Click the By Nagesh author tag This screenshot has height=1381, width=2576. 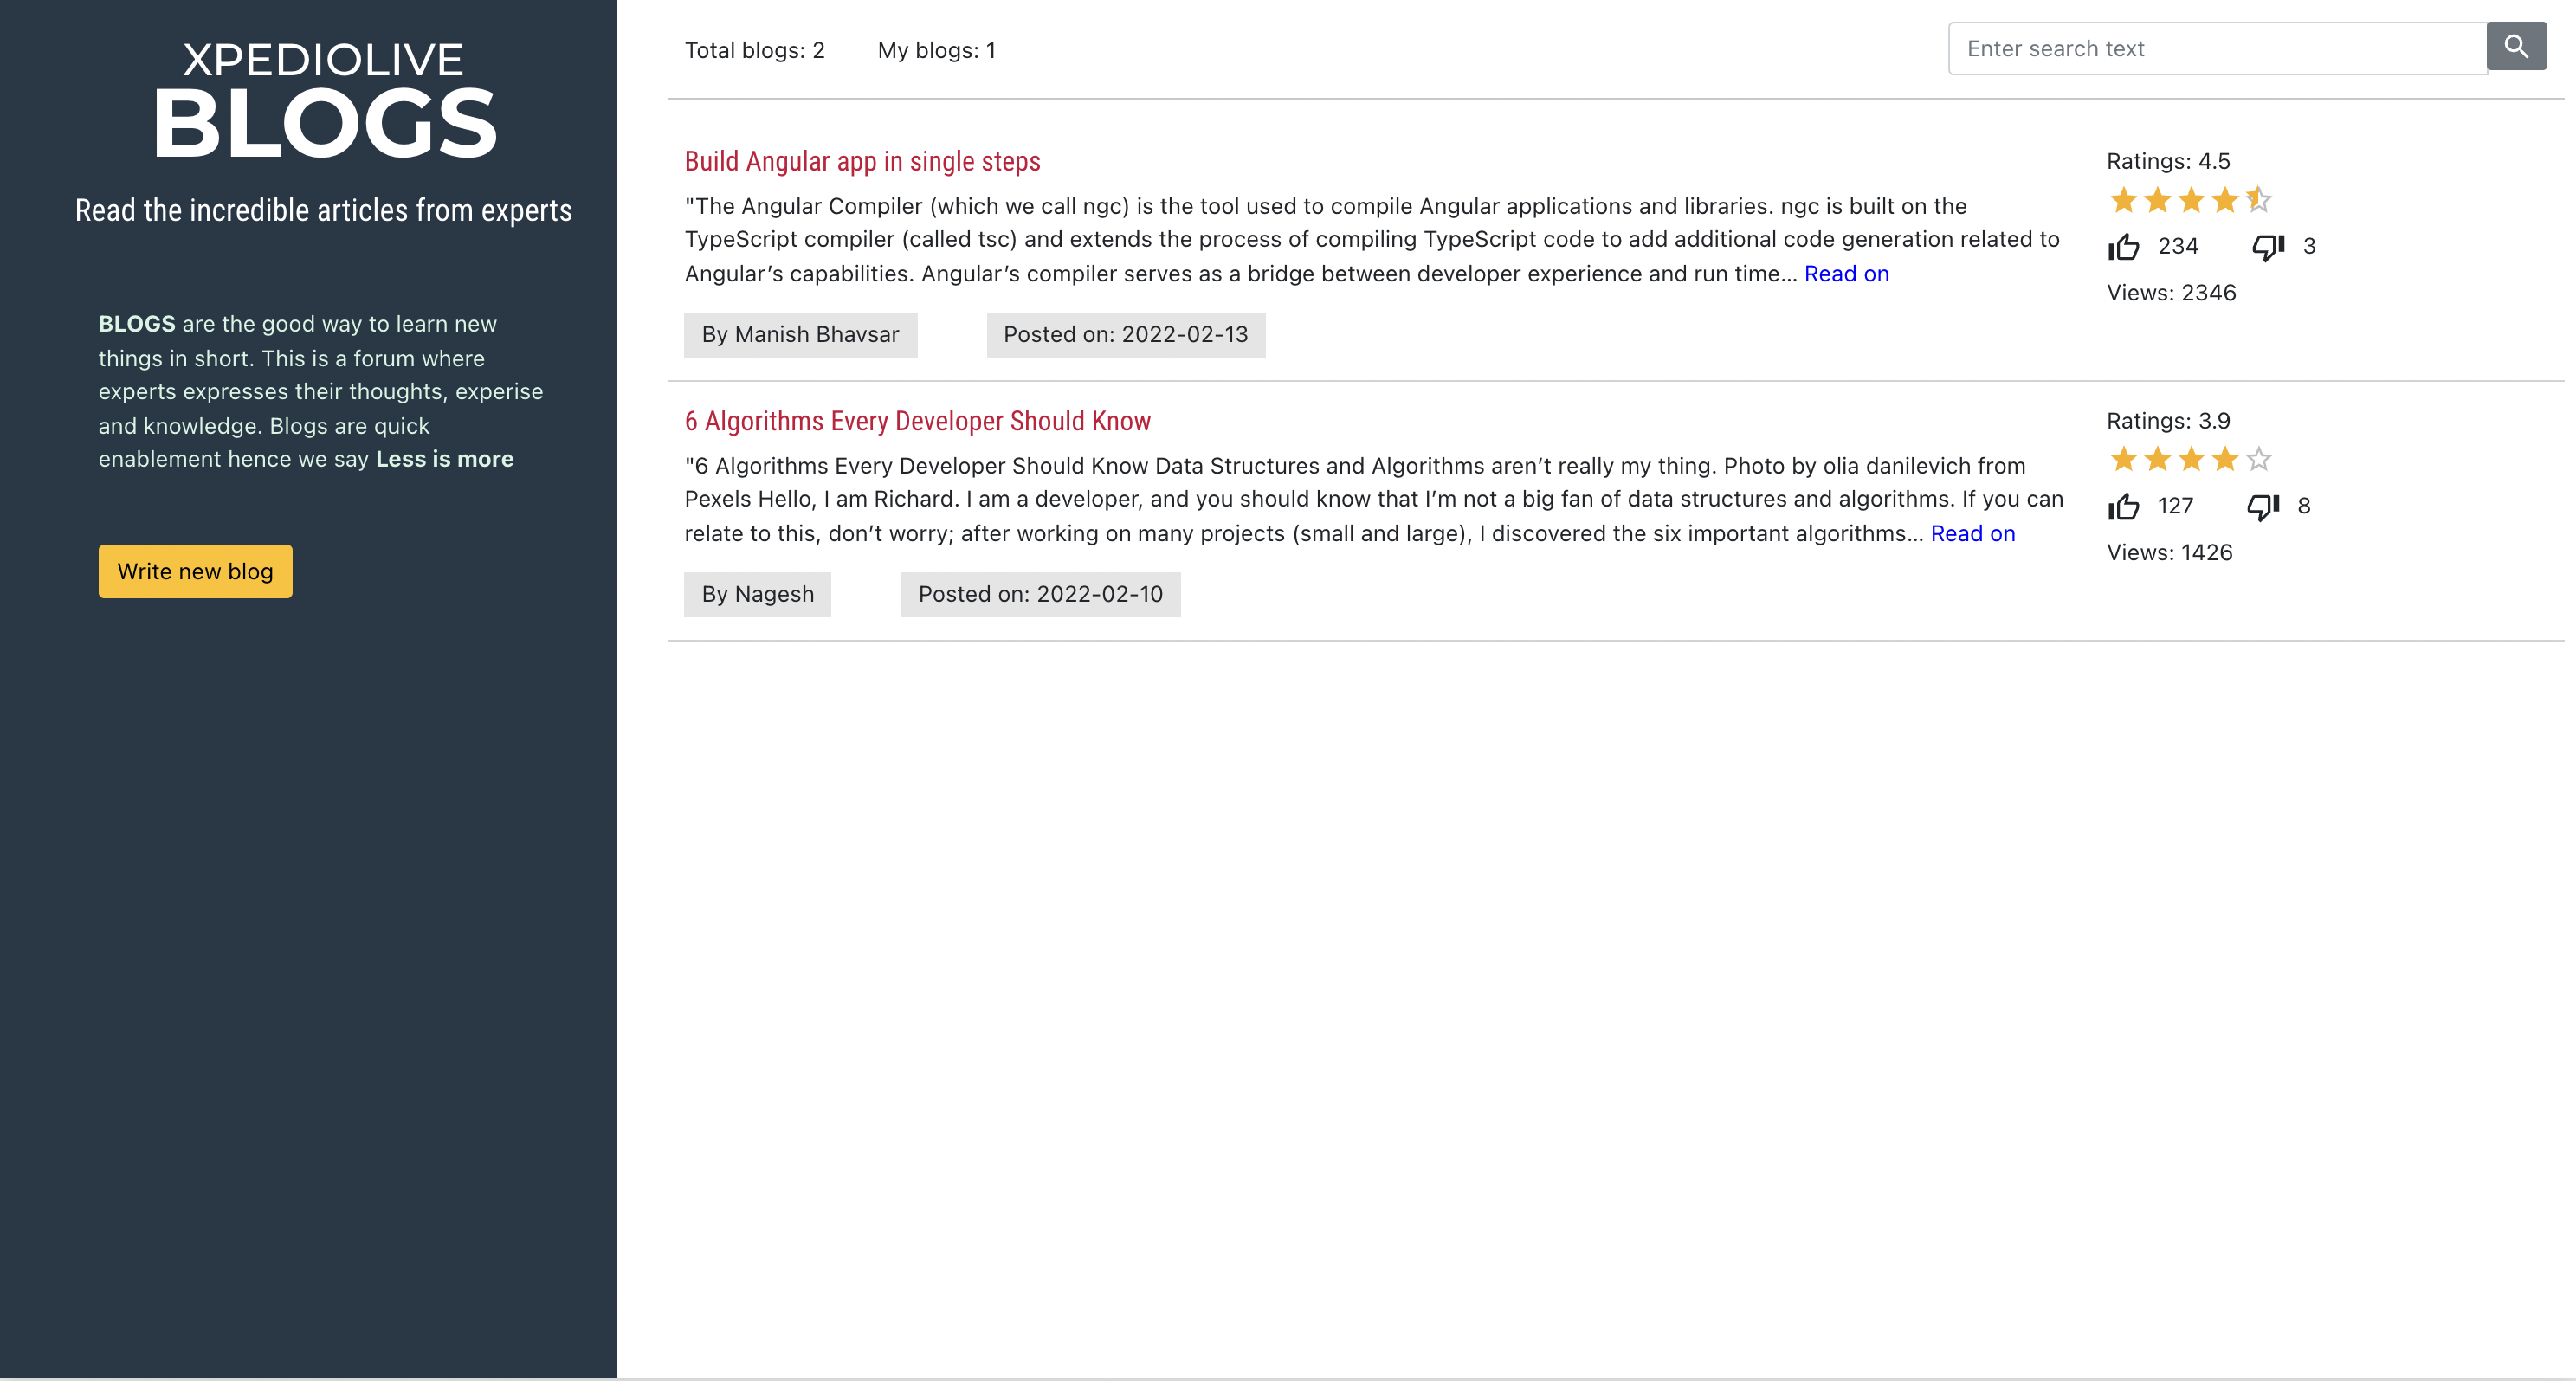click(757, 594)
